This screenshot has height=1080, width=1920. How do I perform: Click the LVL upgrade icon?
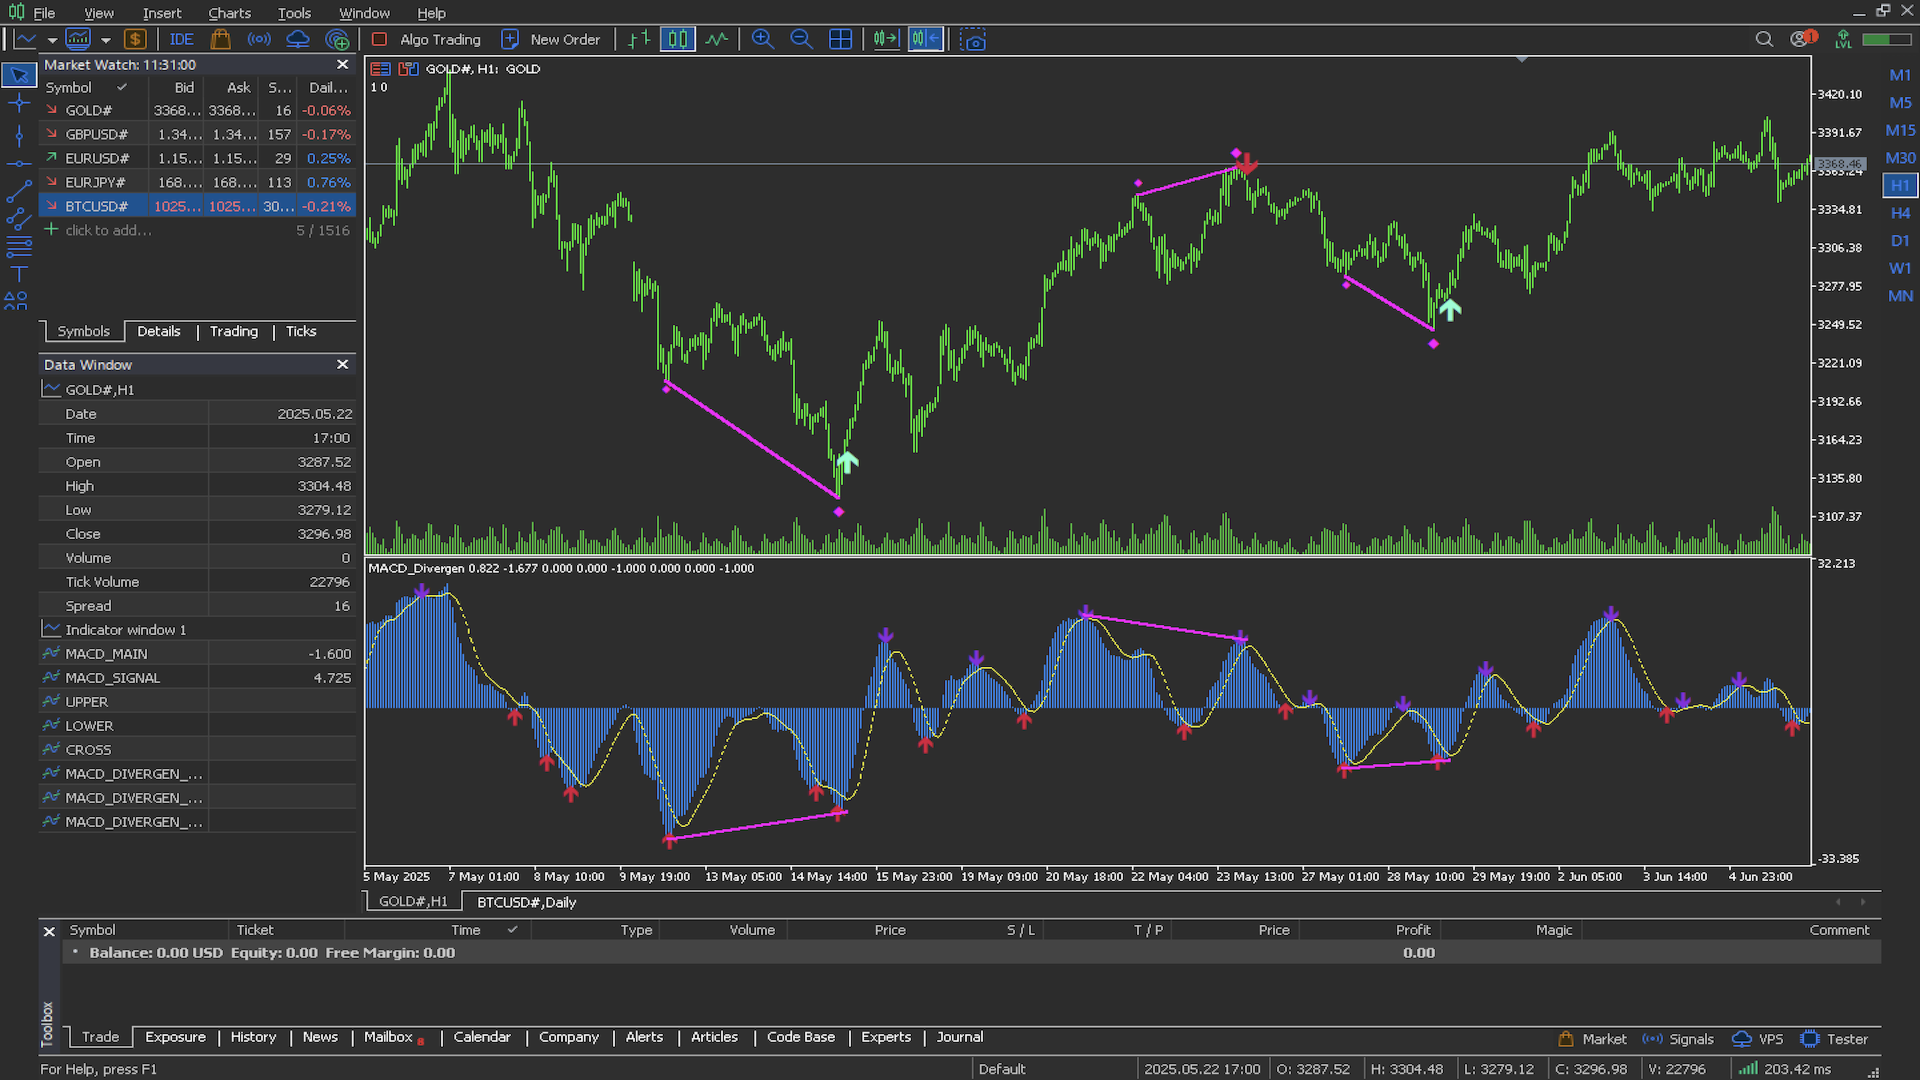[1843, 39]
